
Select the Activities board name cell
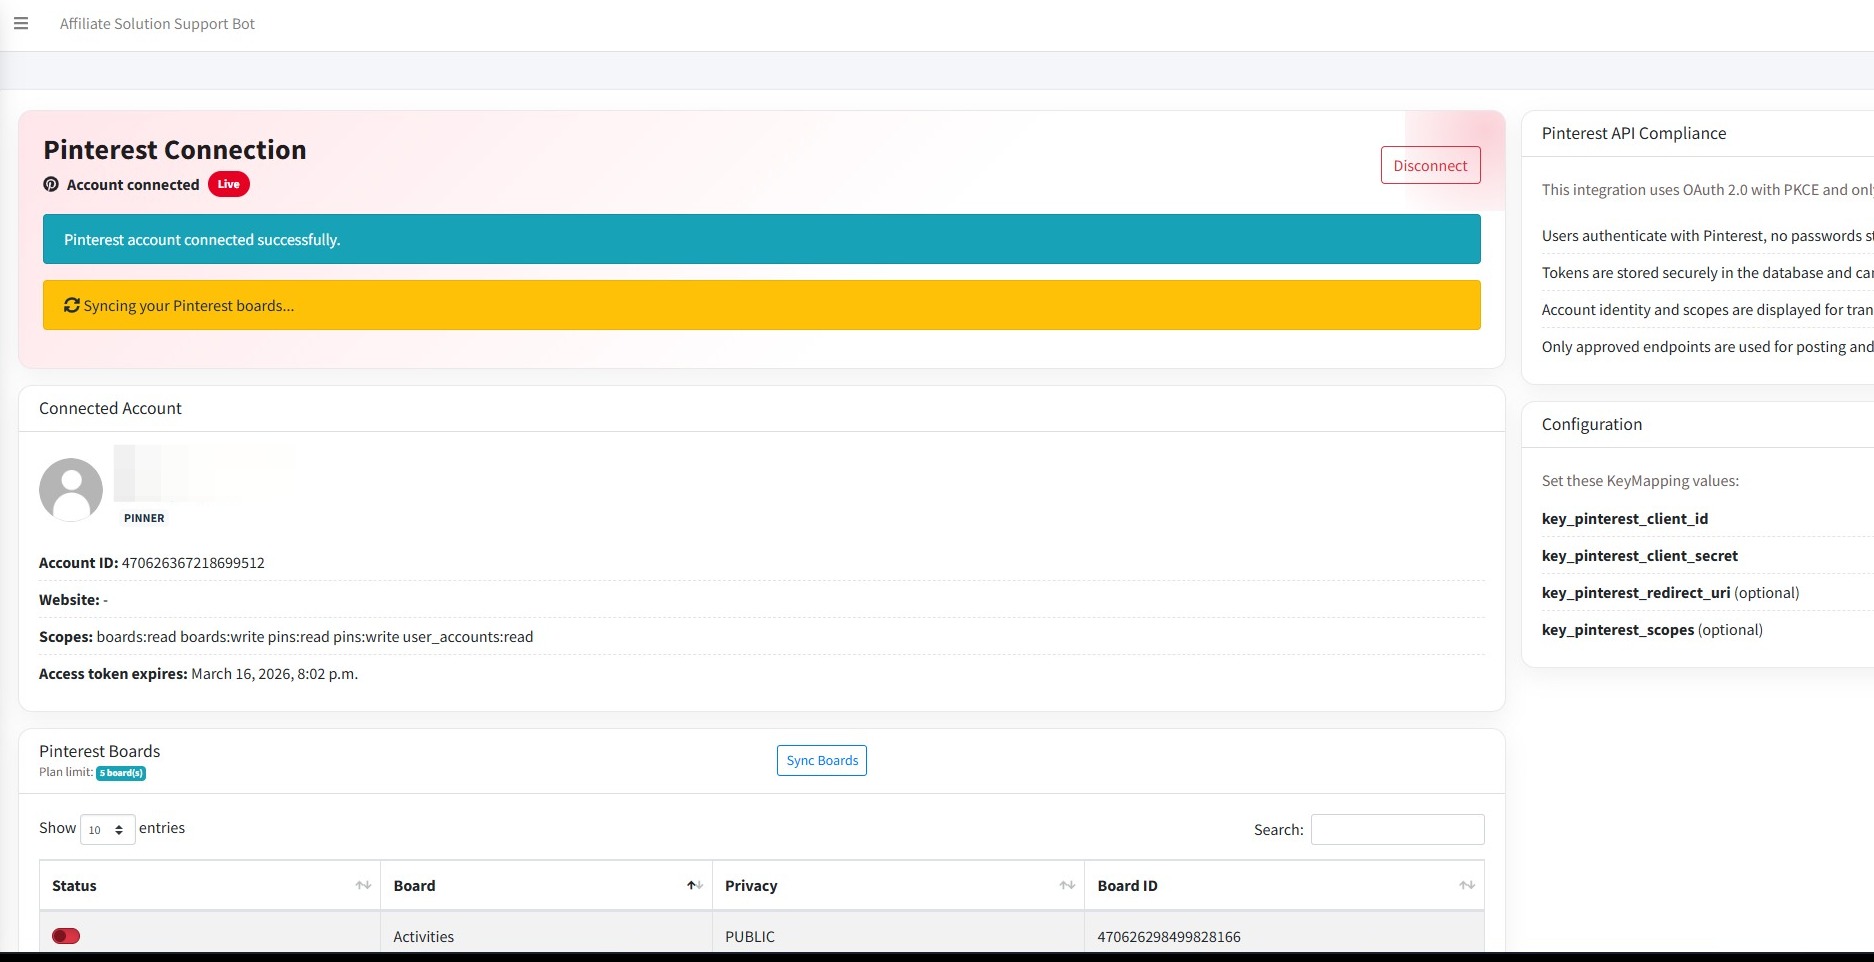pos(546,936)
